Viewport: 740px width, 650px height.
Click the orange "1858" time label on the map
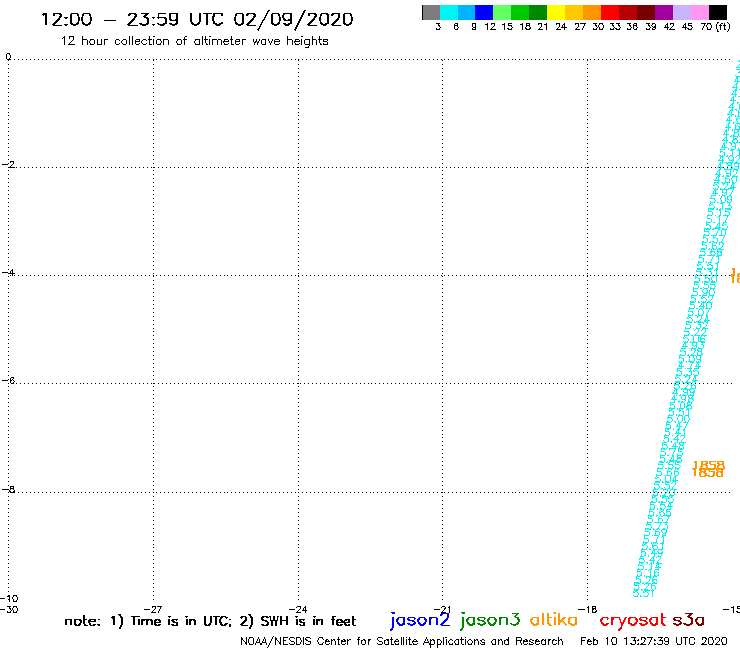pos(708,469)
